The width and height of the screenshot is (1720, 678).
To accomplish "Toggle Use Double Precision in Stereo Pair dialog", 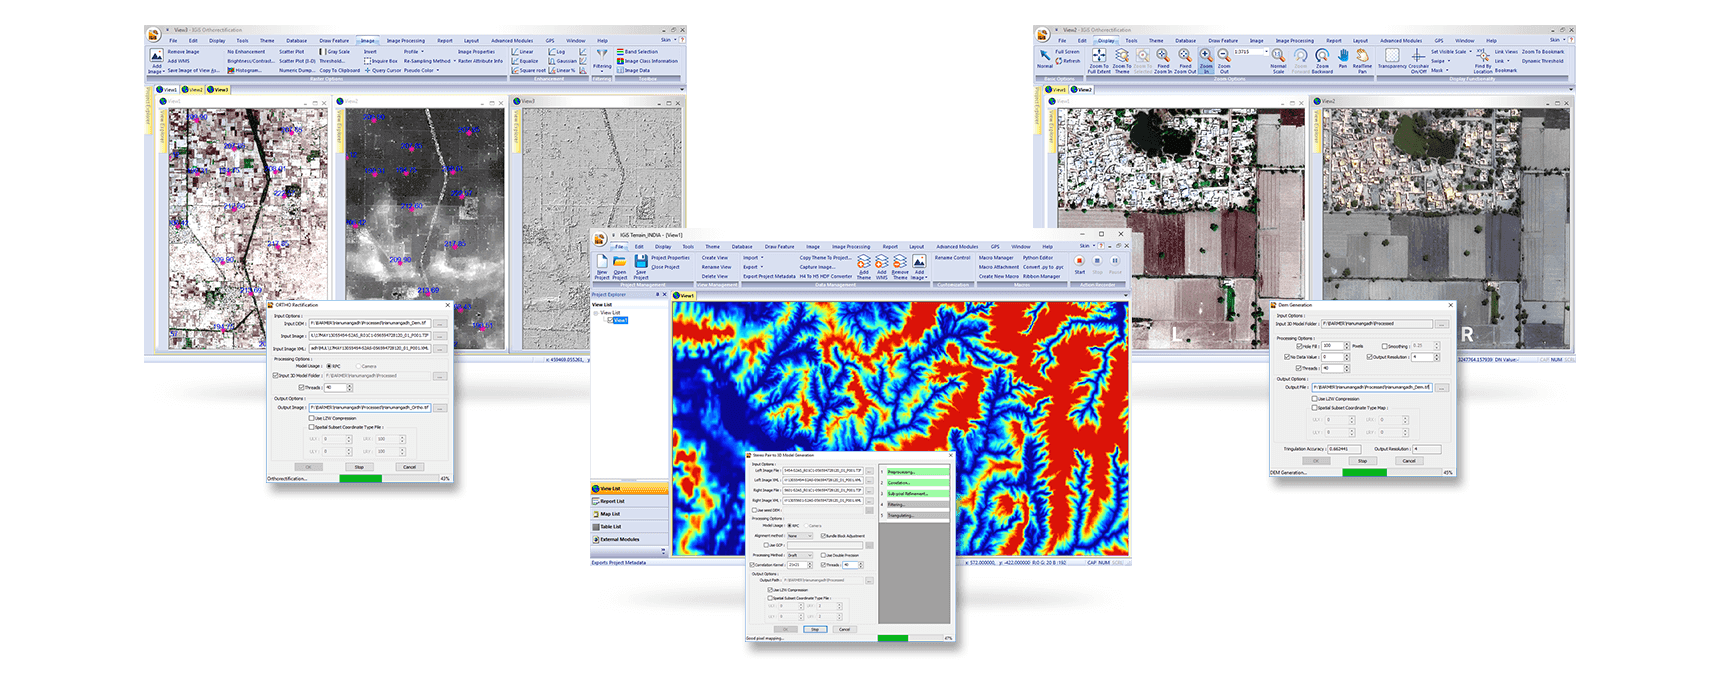I will click(823, 555).
